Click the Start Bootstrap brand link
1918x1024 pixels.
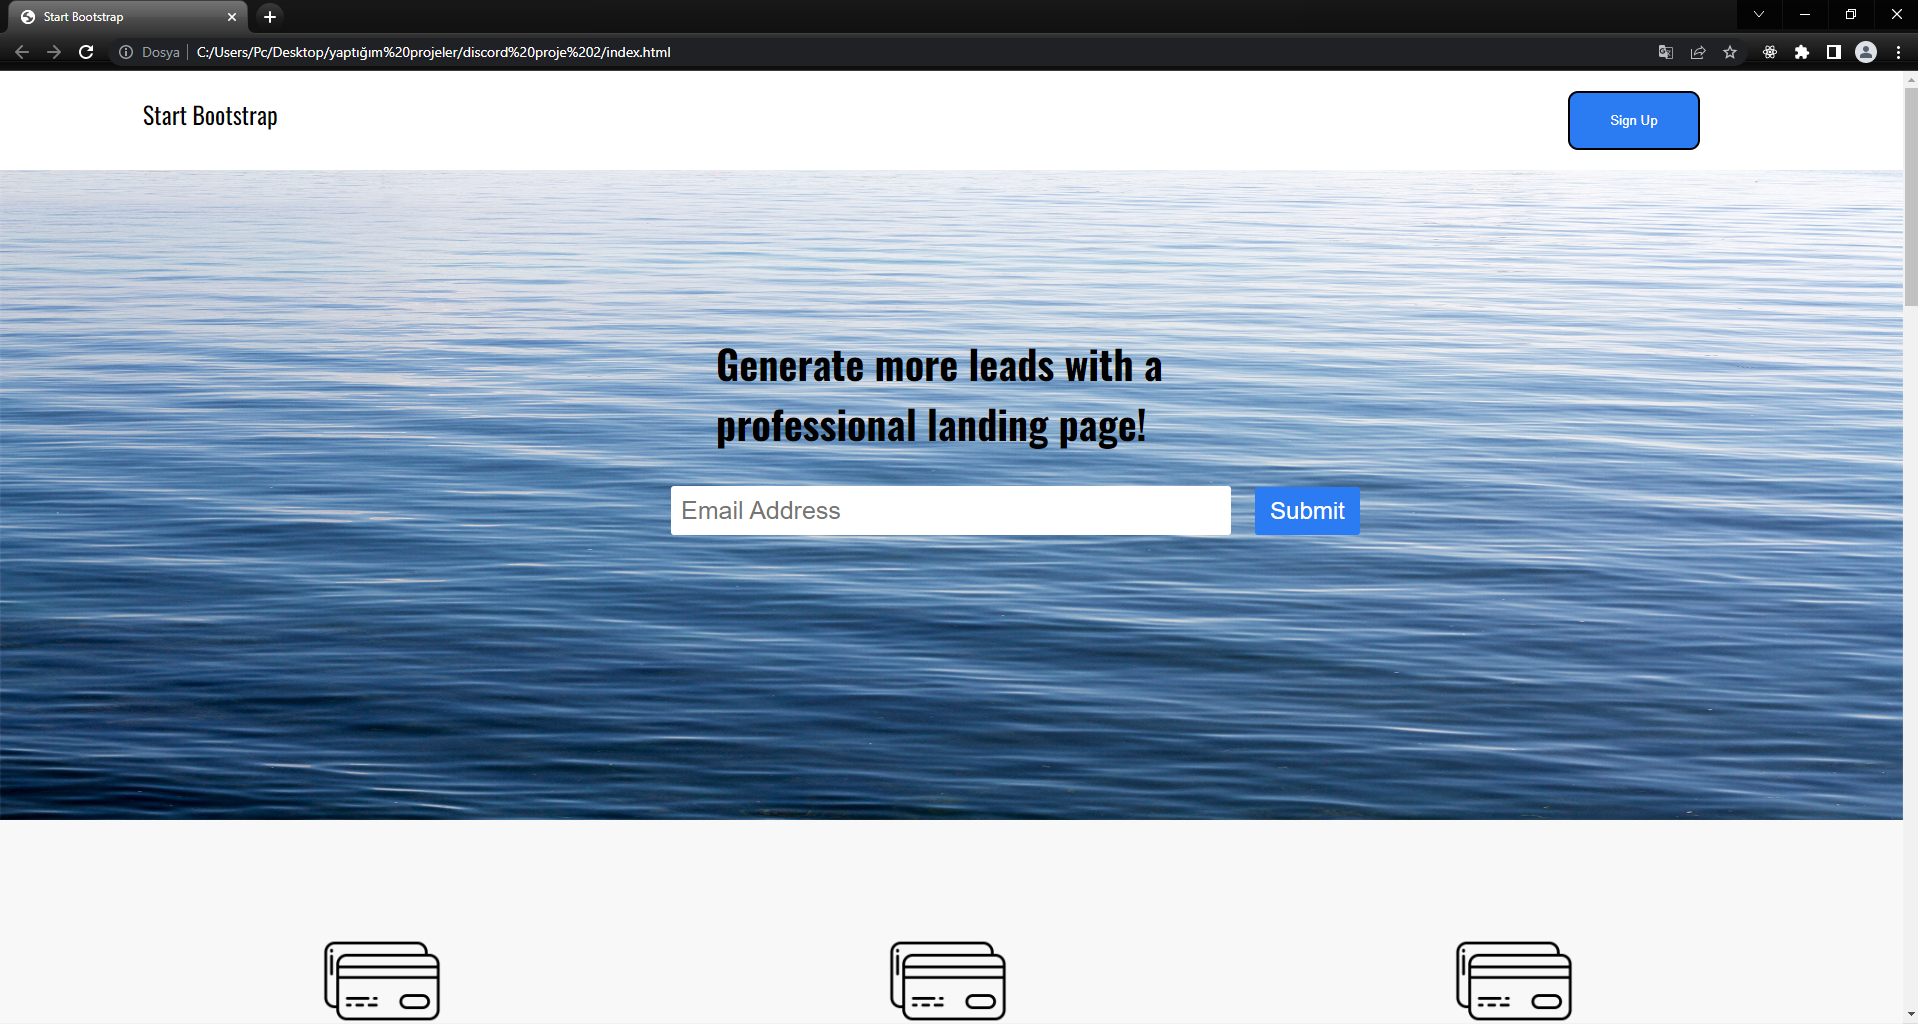click(209, 117)
